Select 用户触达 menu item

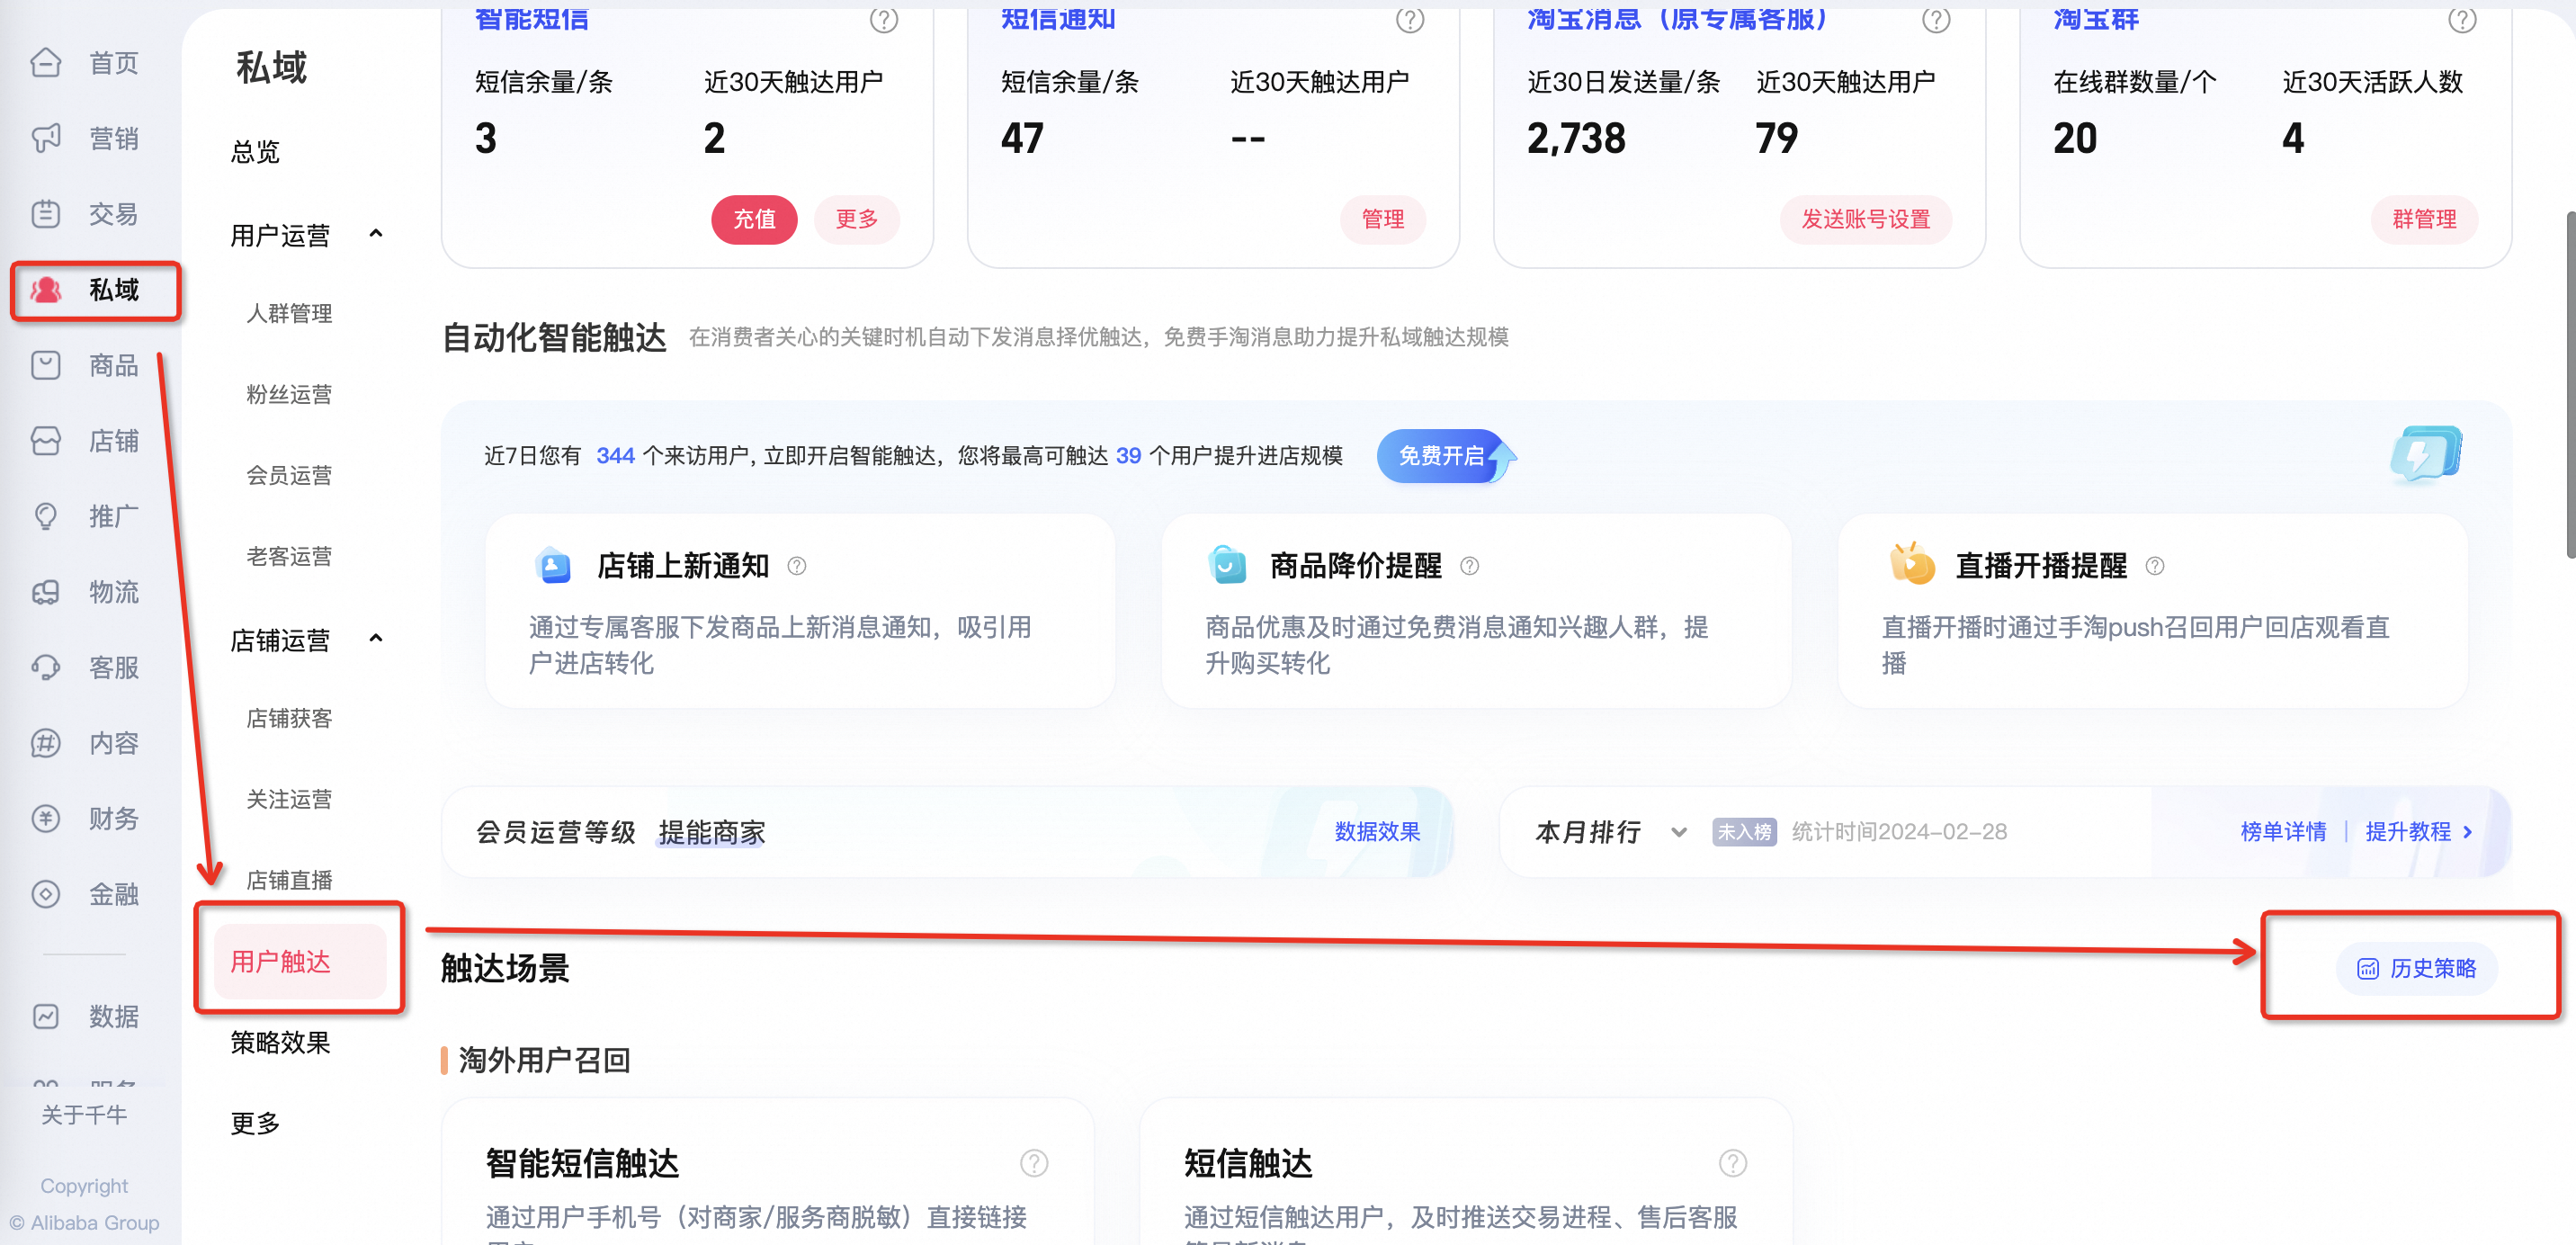click(300, 961)
